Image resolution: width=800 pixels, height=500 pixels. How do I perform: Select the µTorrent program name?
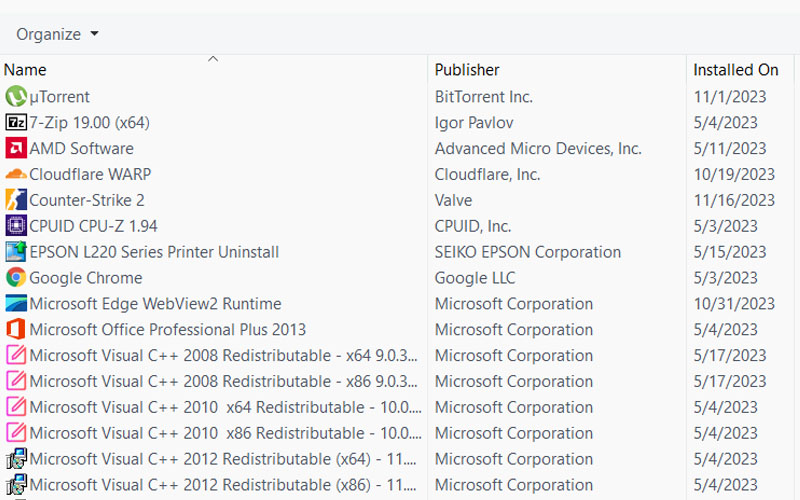60,96
